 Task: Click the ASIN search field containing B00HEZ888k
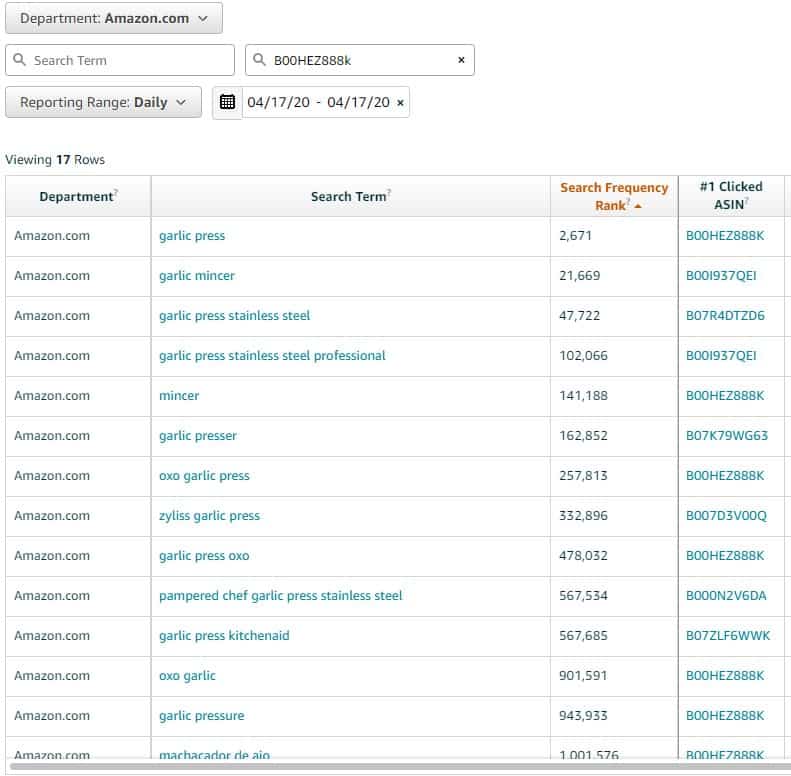click(x=360, y=61)
